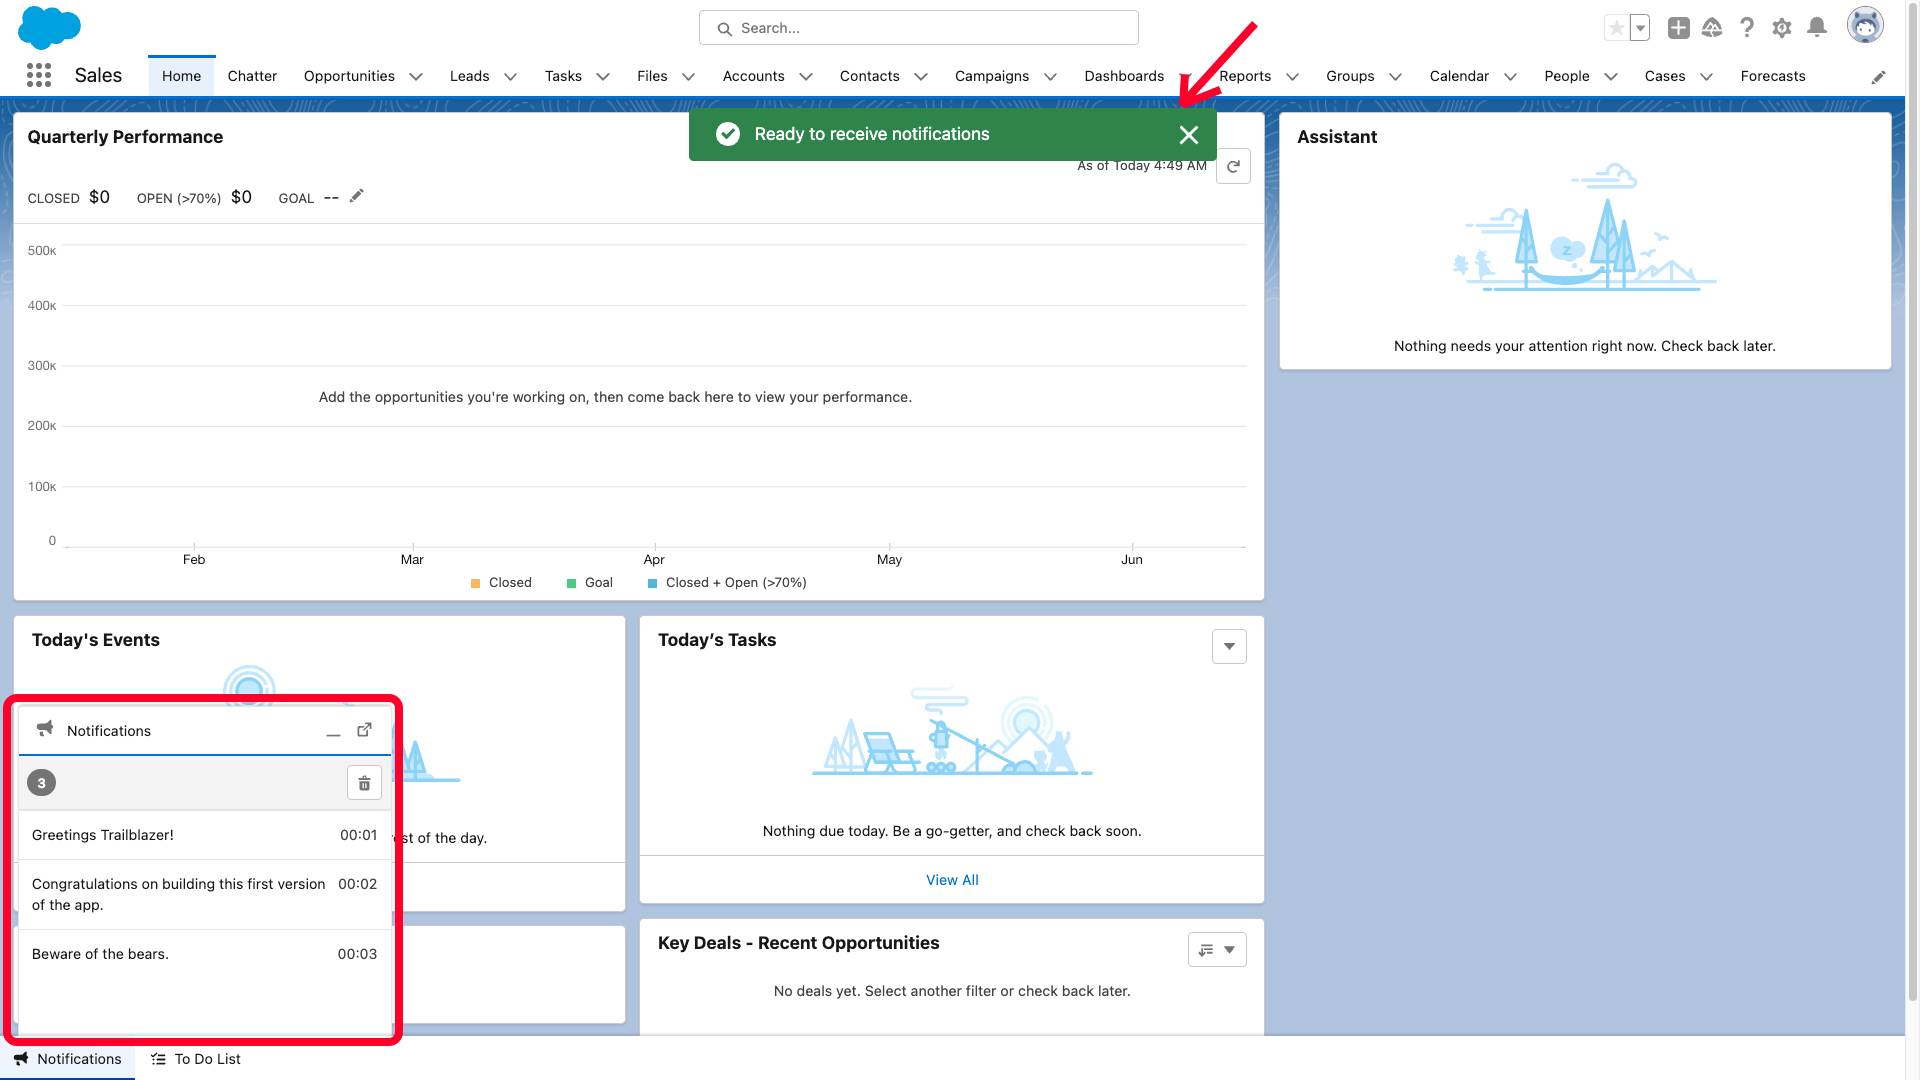Image resolution: width=1920 pixels, height=1080 pixels.
Task: Go to the Home tab
Action: pos(181,76)
